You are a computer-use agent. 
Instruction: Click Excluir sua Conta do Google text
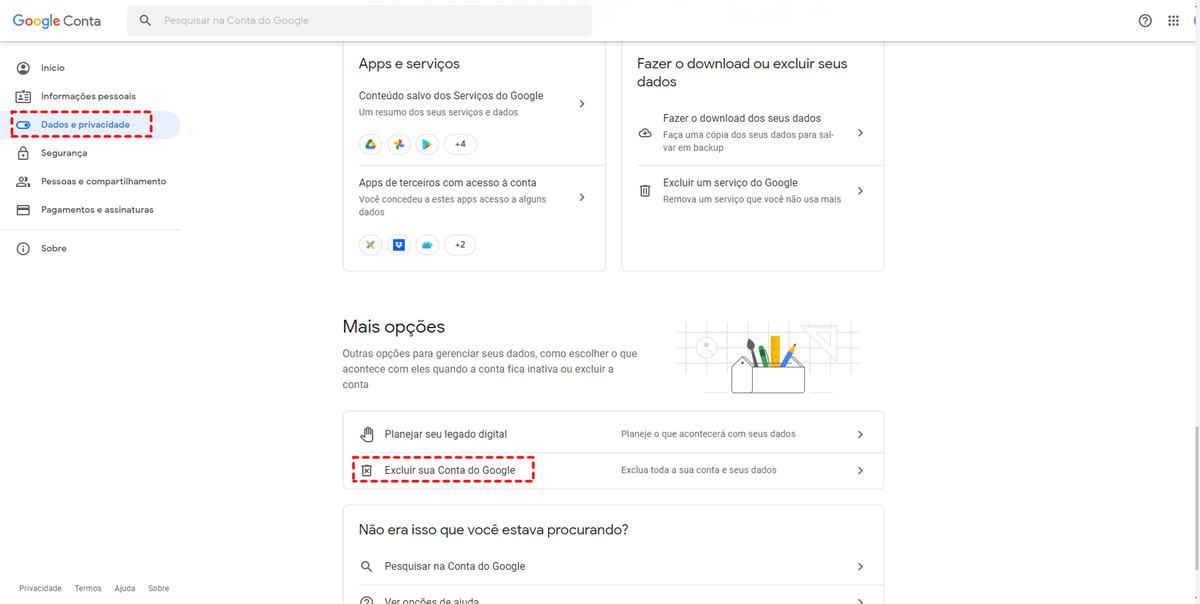click(450, 470)
